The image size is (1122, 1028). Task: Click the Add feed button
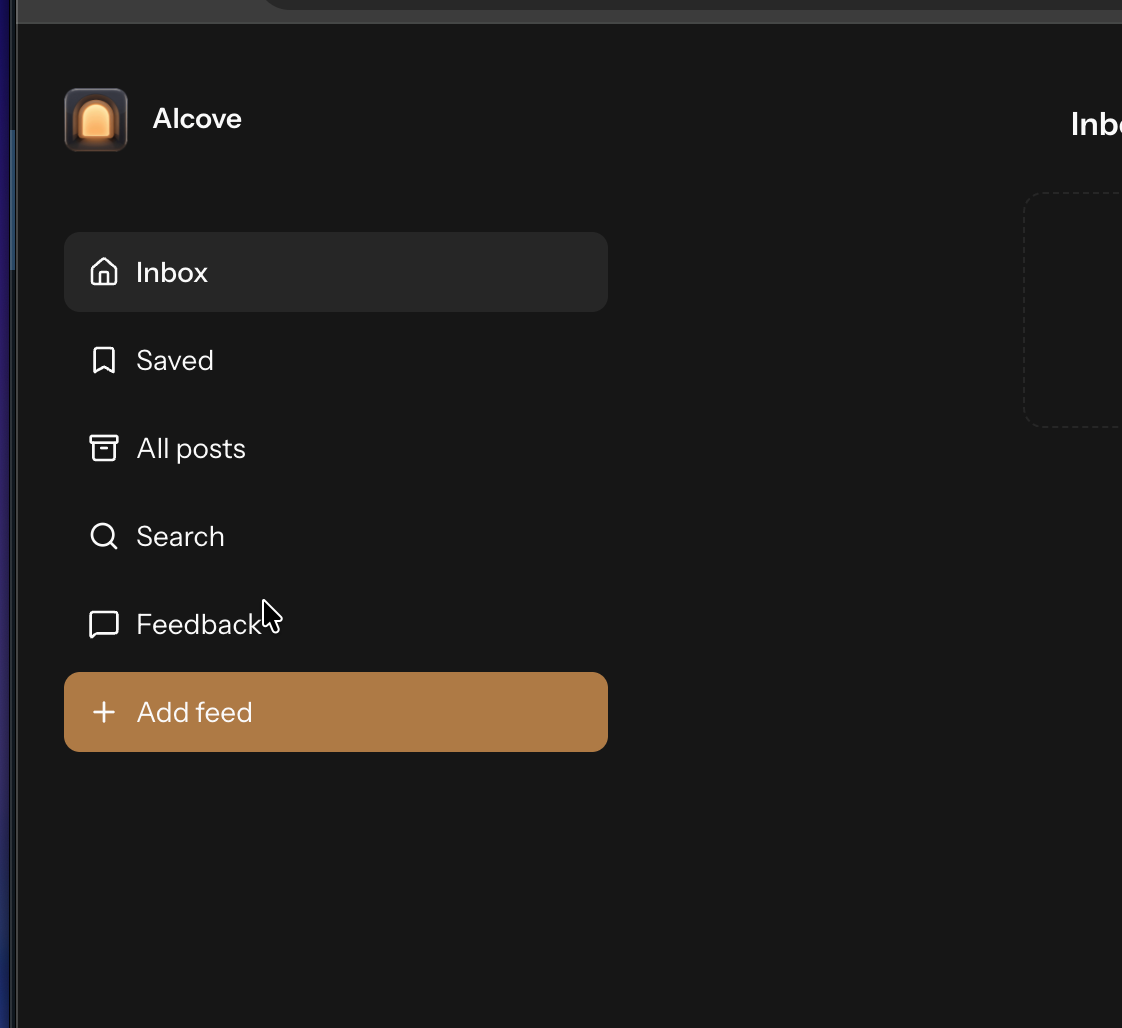(x=336, y=712)
